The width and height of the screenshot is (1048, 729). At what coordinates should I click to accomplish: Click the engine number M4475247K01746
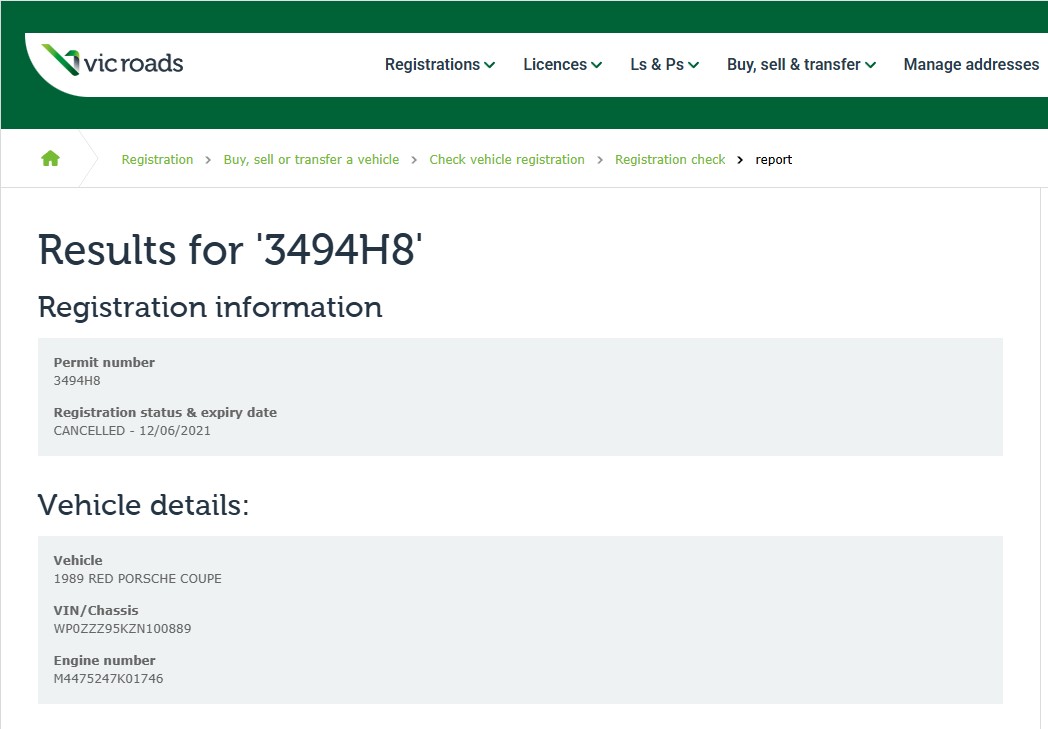(108, 679)
